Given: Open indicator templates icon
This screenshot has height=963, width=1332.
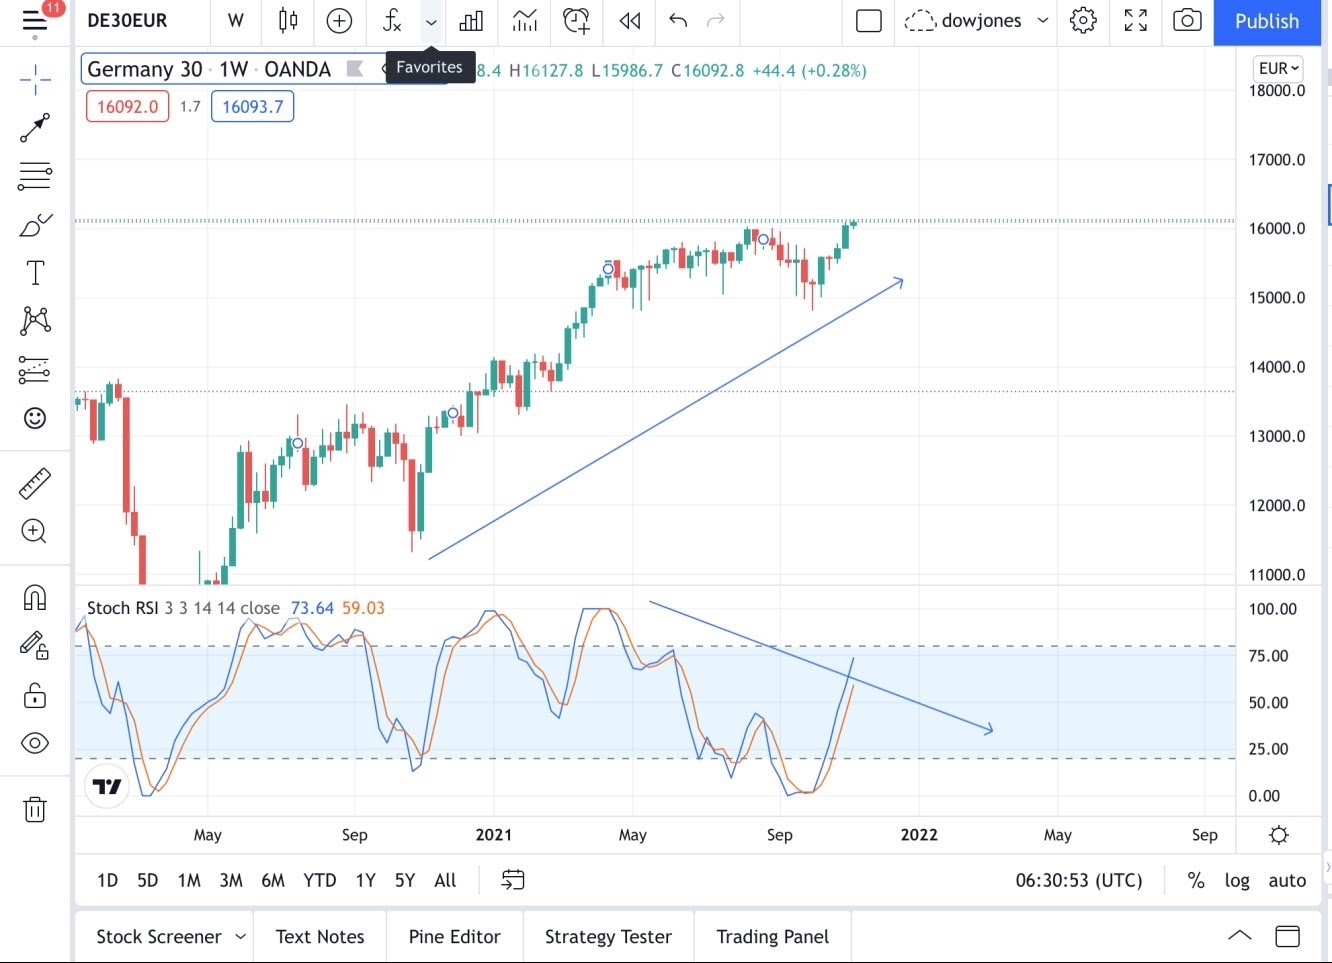Looking at the screenshot, I should click(x=524, y=21).
